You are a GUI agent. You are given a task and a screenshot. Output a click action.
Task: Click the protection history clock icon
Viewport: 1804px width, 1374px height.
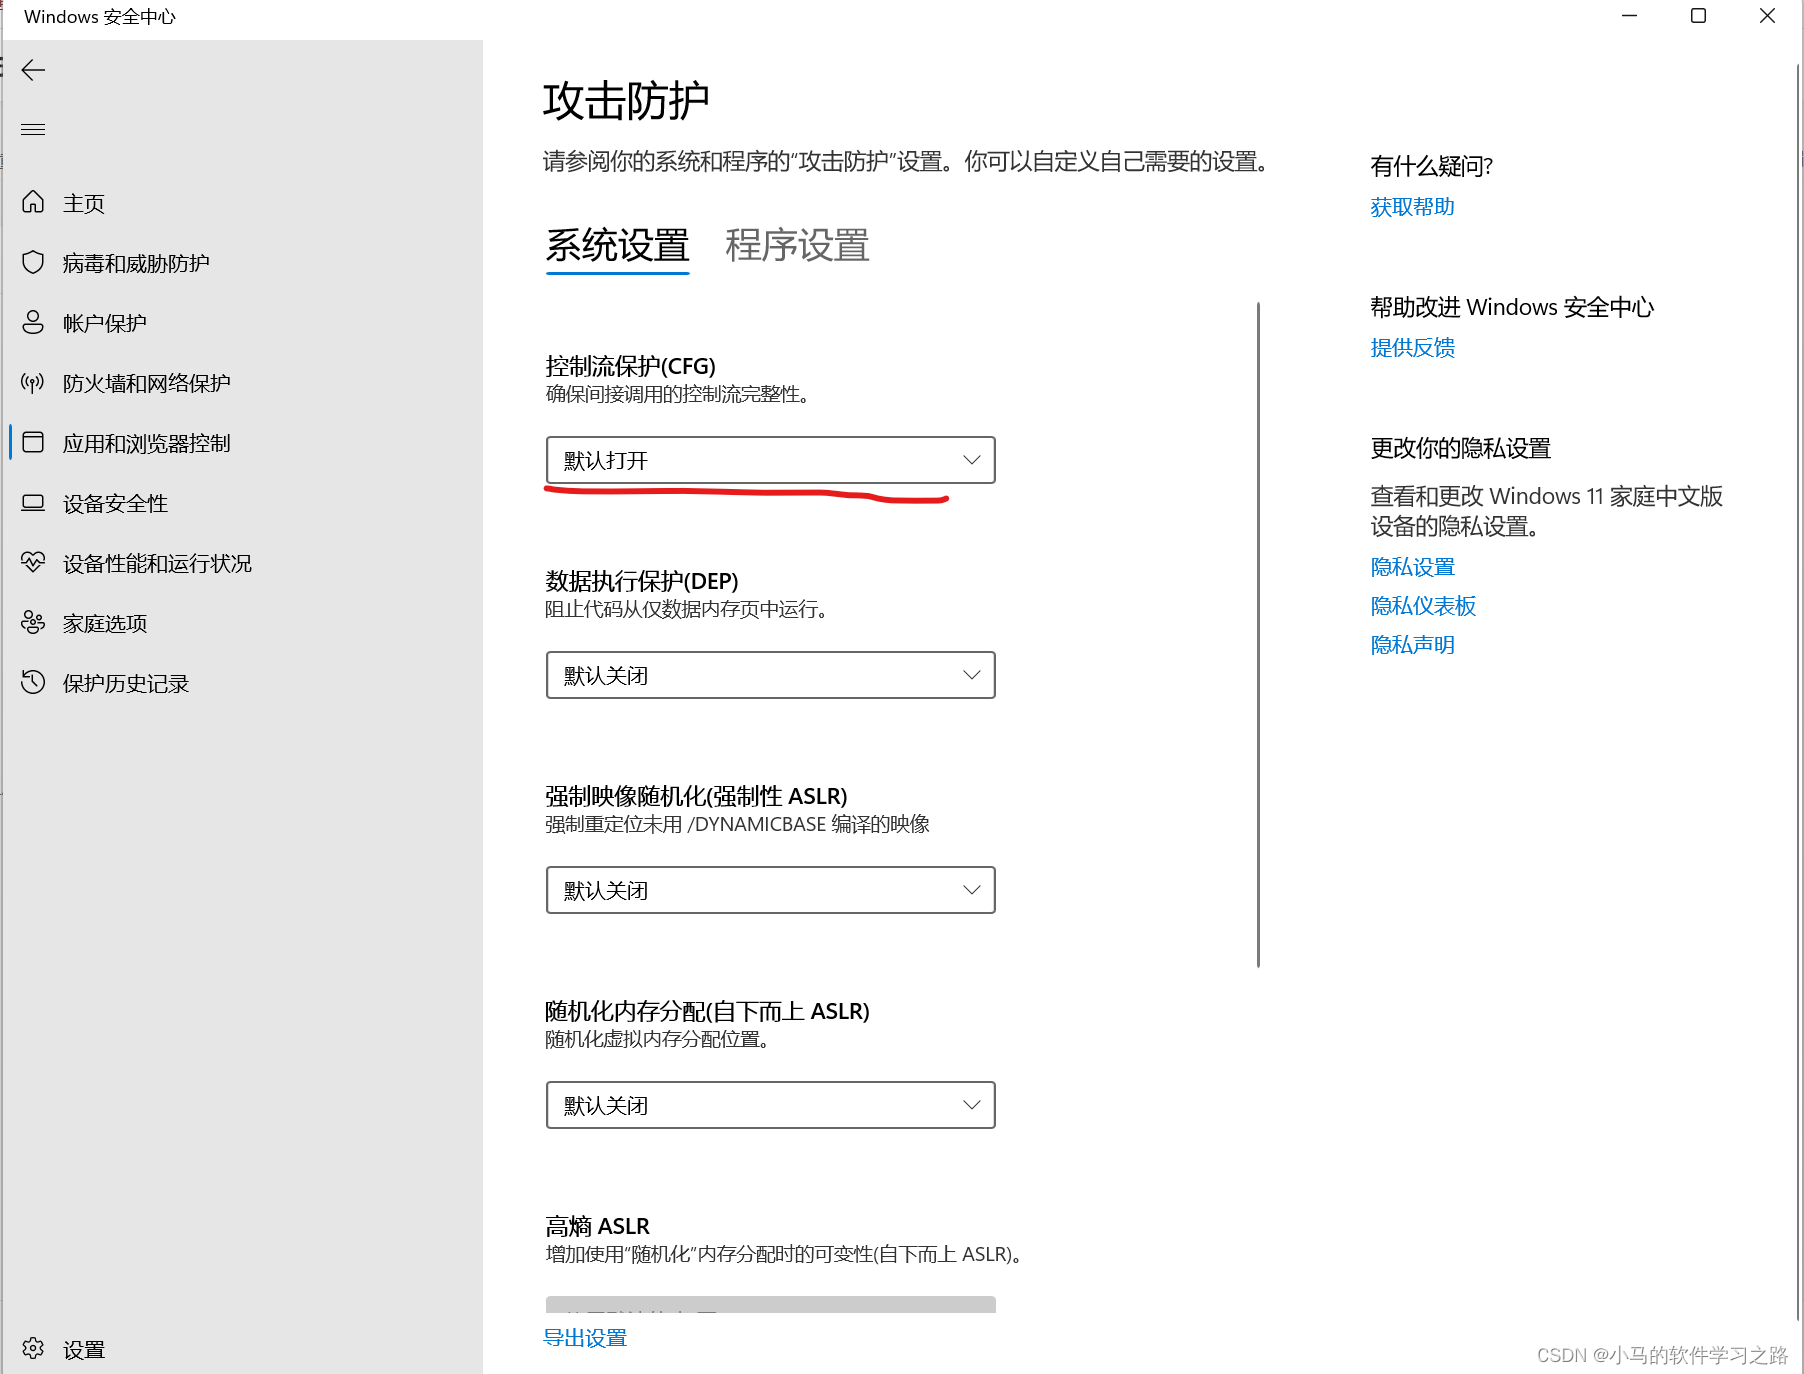pyautogui.click(x=33, y=682)
